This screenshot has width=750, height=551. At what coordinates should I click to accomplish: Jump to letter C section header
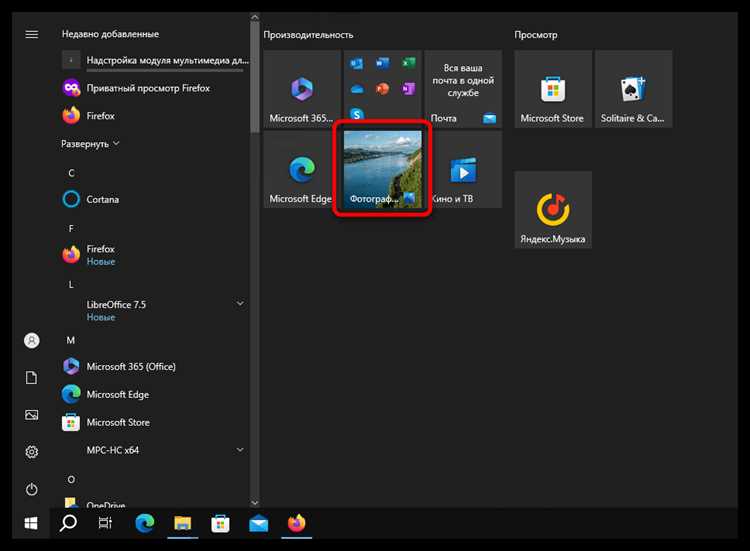click(71, 173)
